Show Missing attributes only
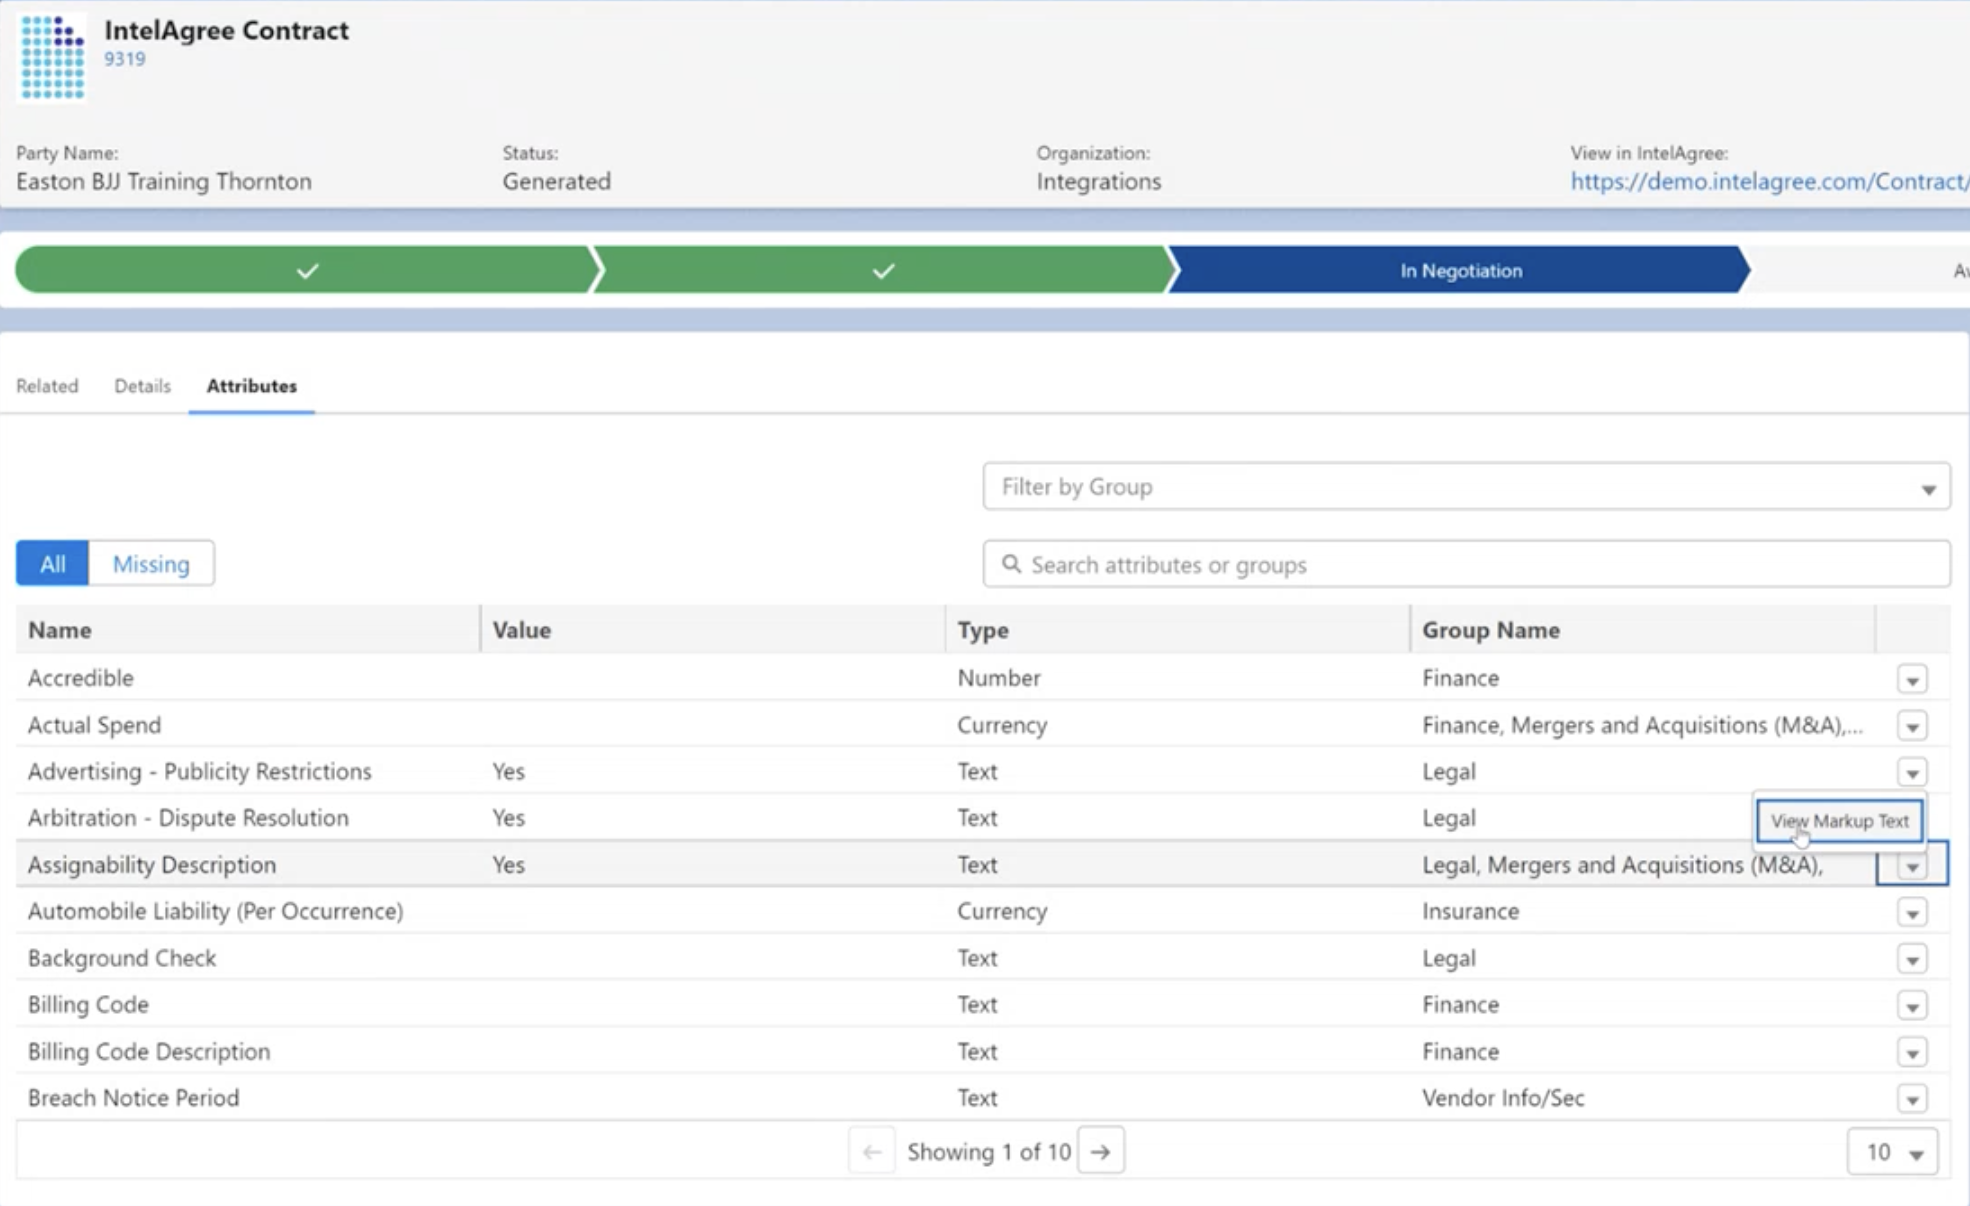This screenshot has width=1970, height=1206. (x=151, y=564)
